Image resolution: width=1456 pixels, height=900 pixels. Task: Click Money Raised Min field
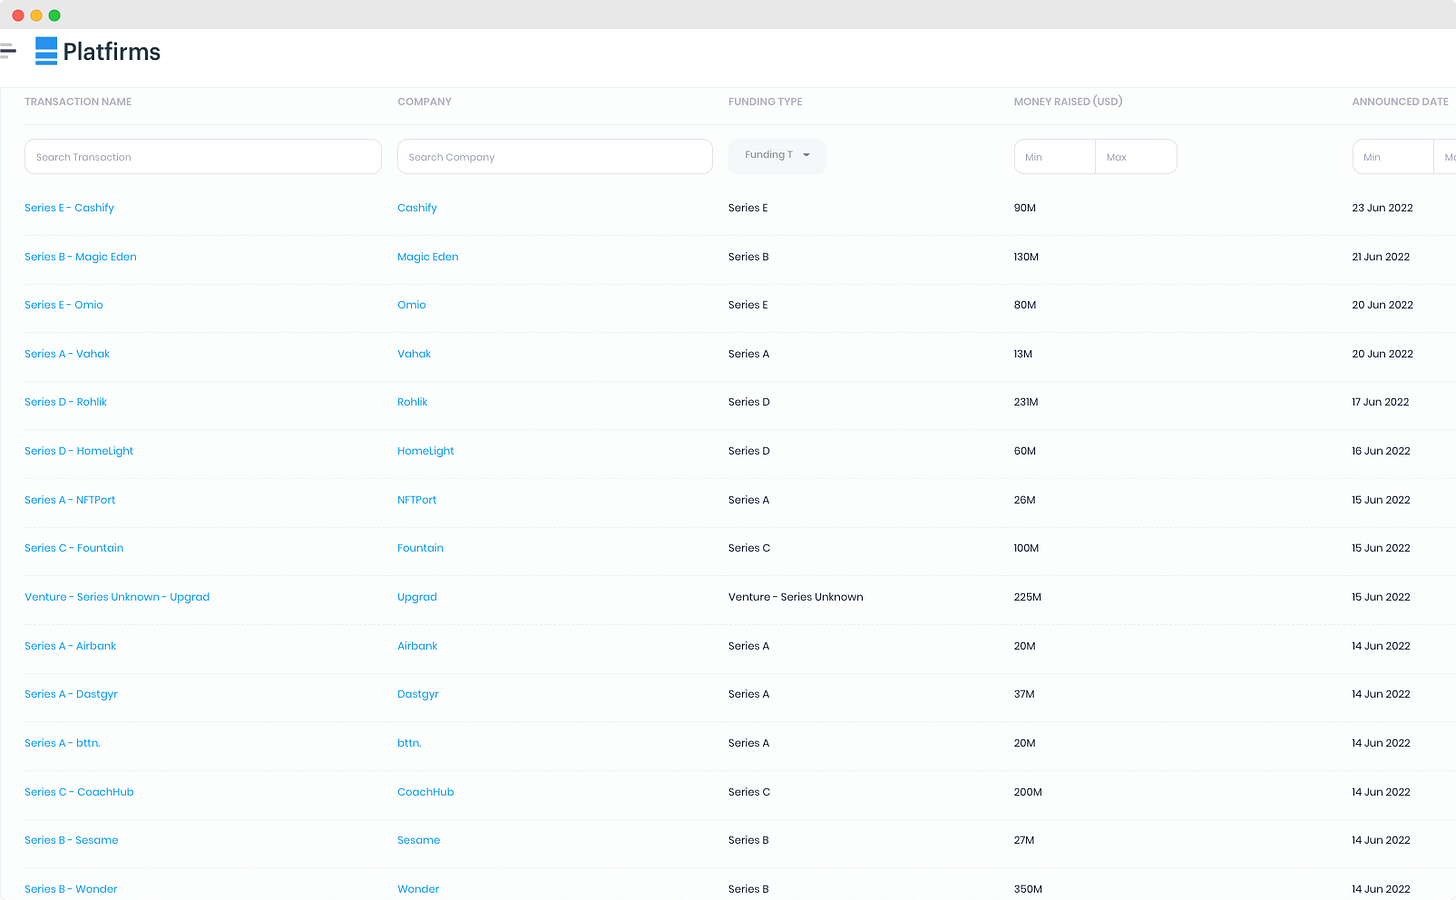pyautogui.click(x=1055, y=157)
